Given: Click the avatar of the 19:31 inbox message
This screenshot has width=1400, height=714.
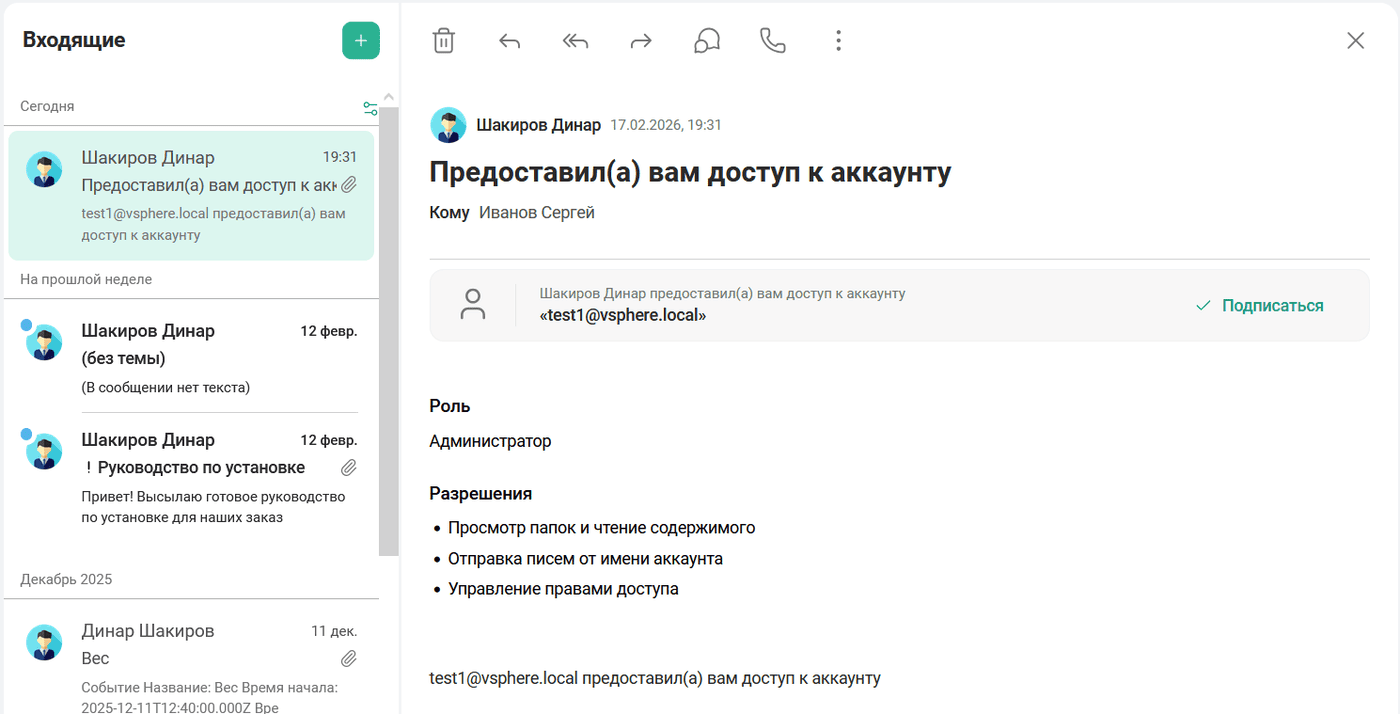Looking at the screenshot, I should 44,170.
